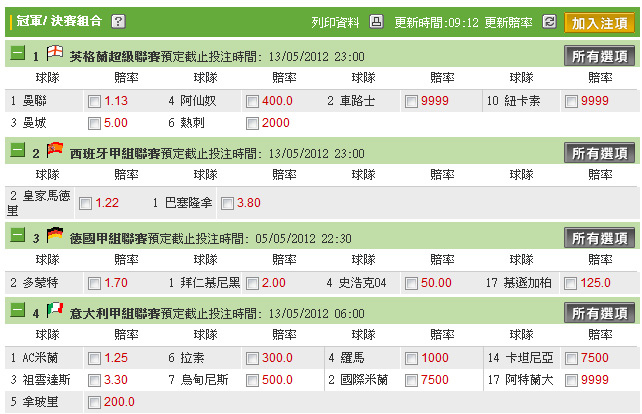642x414 pixels.
Task: Tick the 卡坦尼亞 7500 checkbox
Action: pyautogui.click(x=571, y=358)
